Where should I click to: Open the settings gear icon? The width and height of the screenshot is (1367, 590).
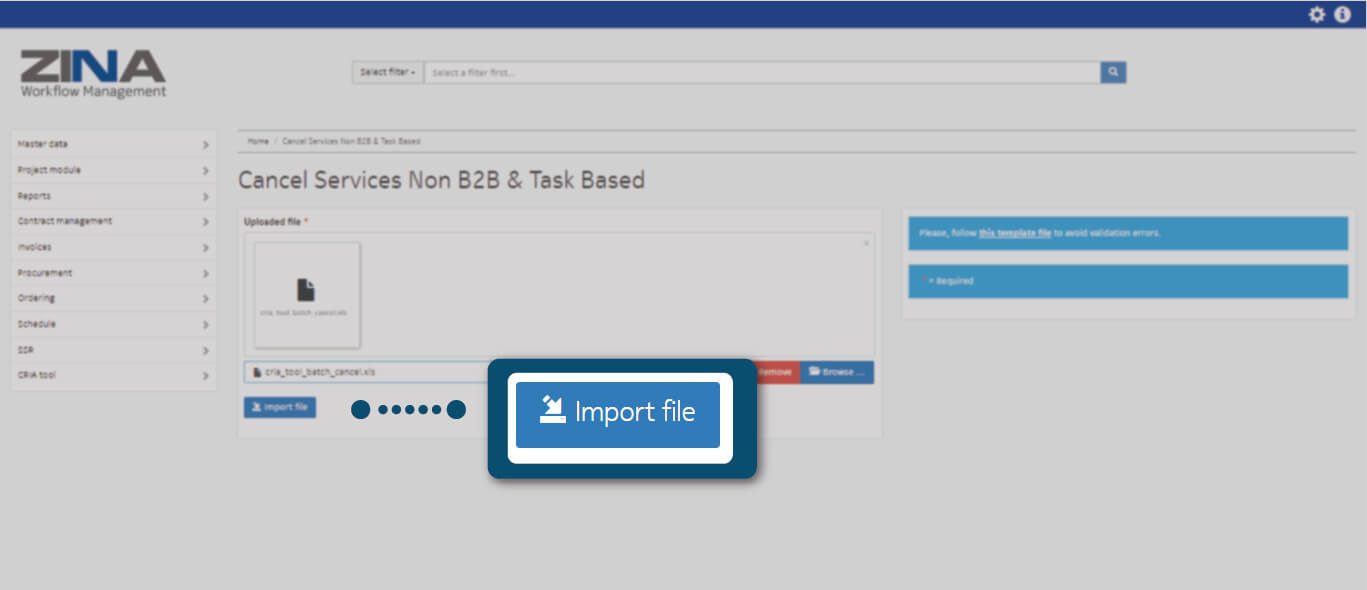pos(1317,14)
